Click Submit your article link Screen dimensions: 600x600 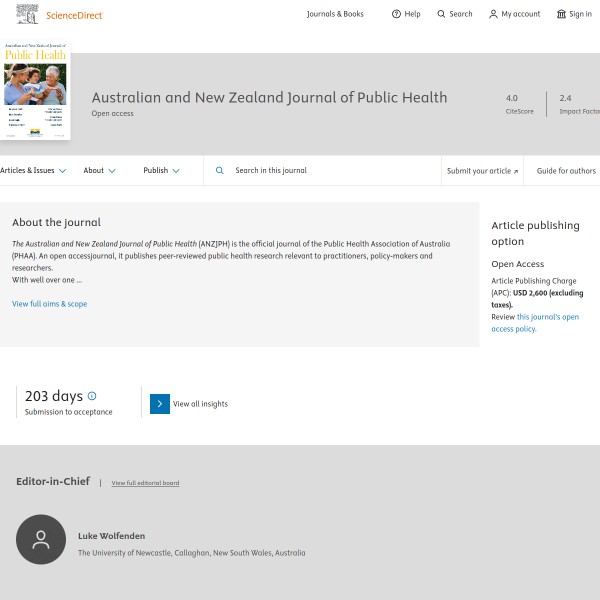pyautogui.click(x=482, y=171)
